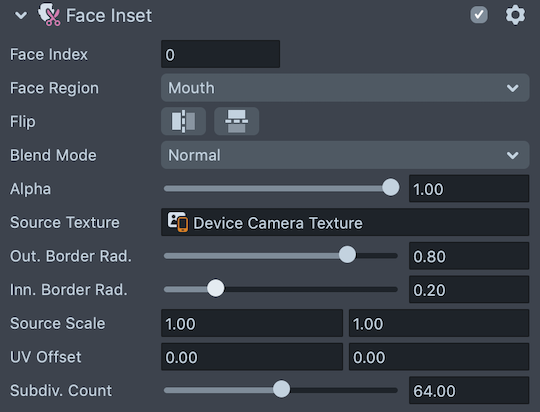The image size is (540, 412).
Task: Click the second UV Offset field
Action: pyautogui.click(x=439, y=357)
